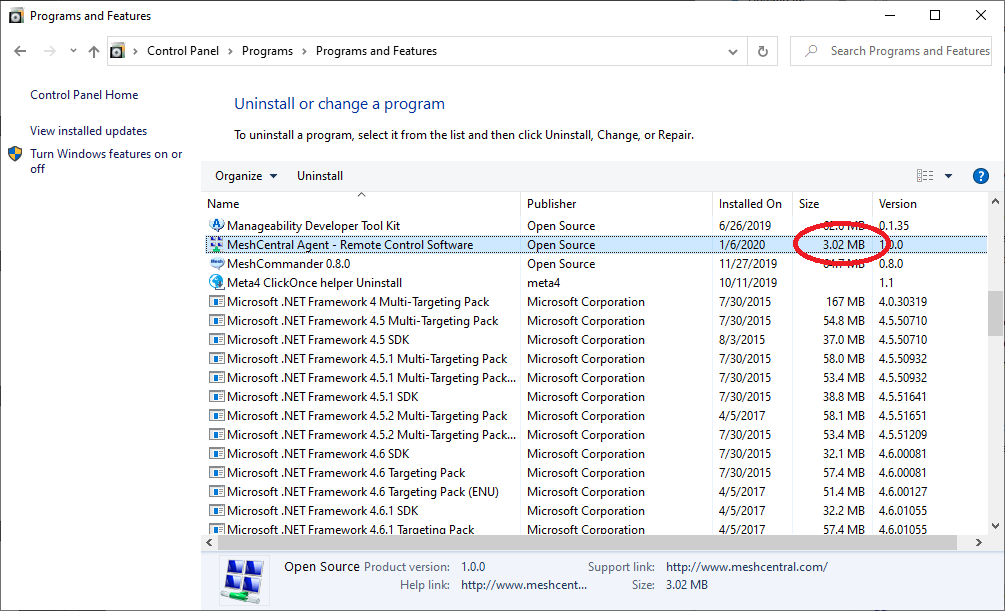Open the Organize dropdown menu
The height and width of the screenshot is (611, 1005).
tap(246, 176)
